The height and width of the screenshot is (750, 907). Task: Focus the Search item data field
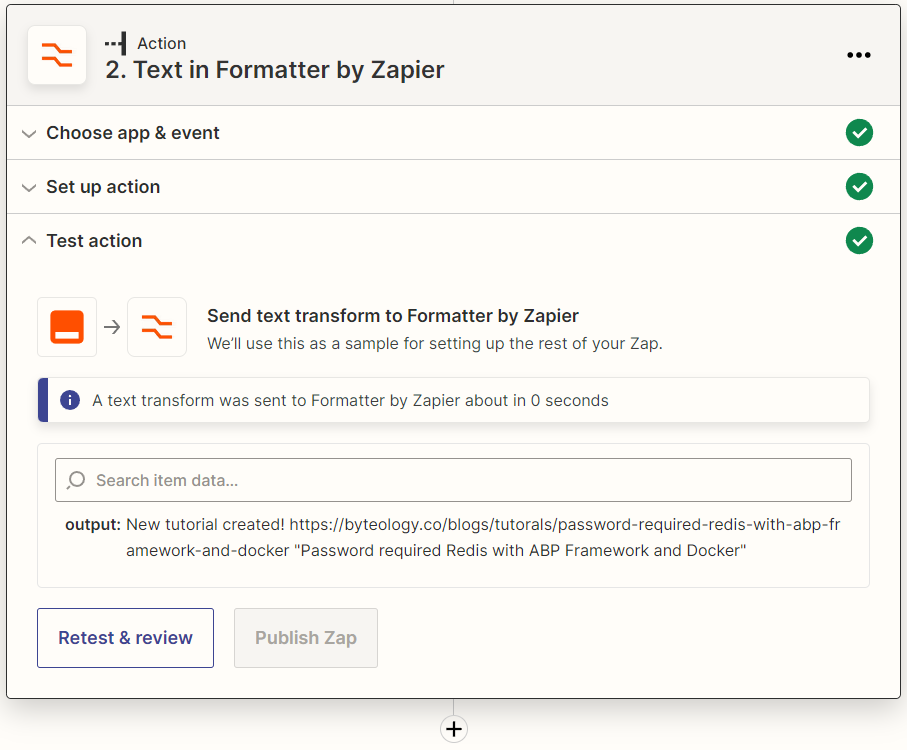[454, 480]
